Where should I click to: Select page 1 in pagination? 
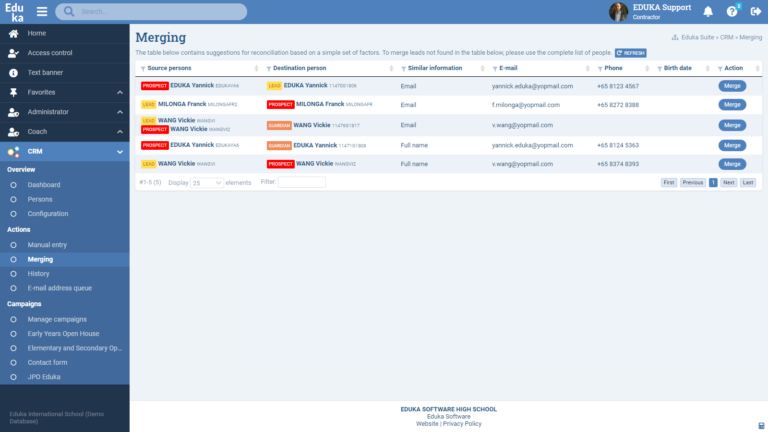click(713, 183)
